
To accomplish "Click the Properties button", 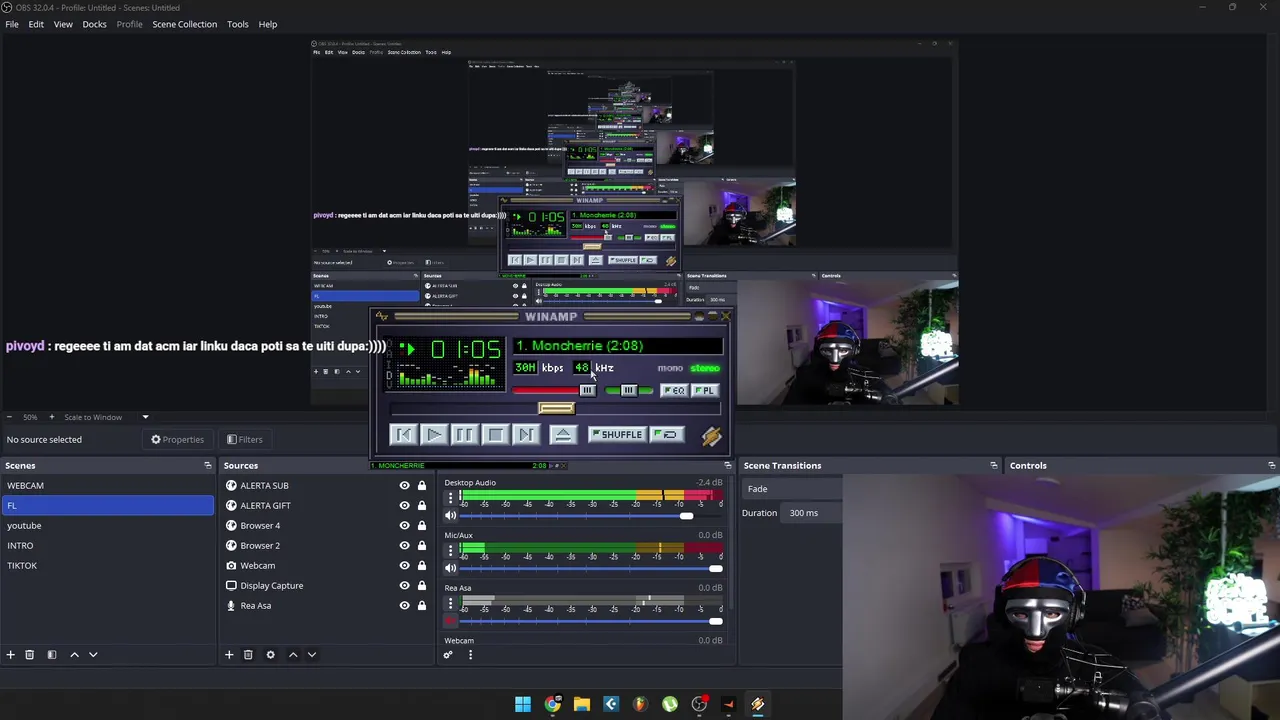I will tap(177, 439).
